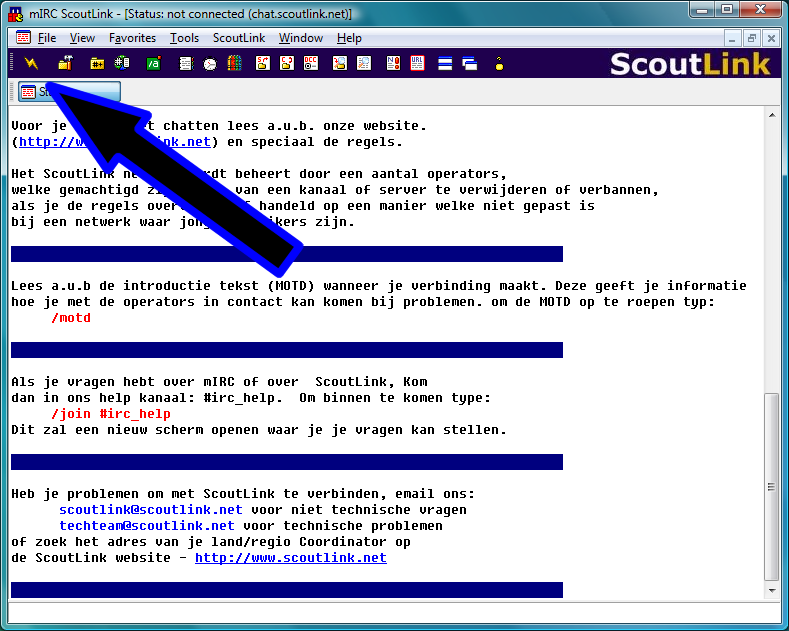Maximize the mIRC ScoutLink window
This screenshot has height=631, width=789.
[727, 10]
